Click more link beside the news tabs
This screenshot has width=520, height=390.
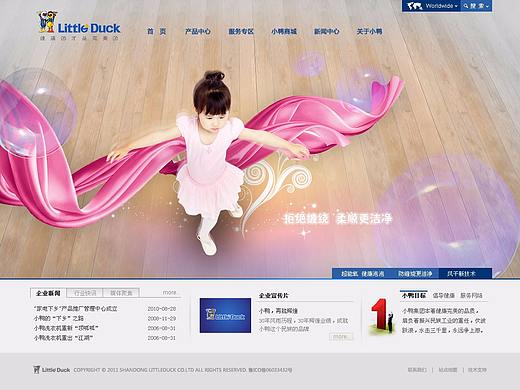170,292
